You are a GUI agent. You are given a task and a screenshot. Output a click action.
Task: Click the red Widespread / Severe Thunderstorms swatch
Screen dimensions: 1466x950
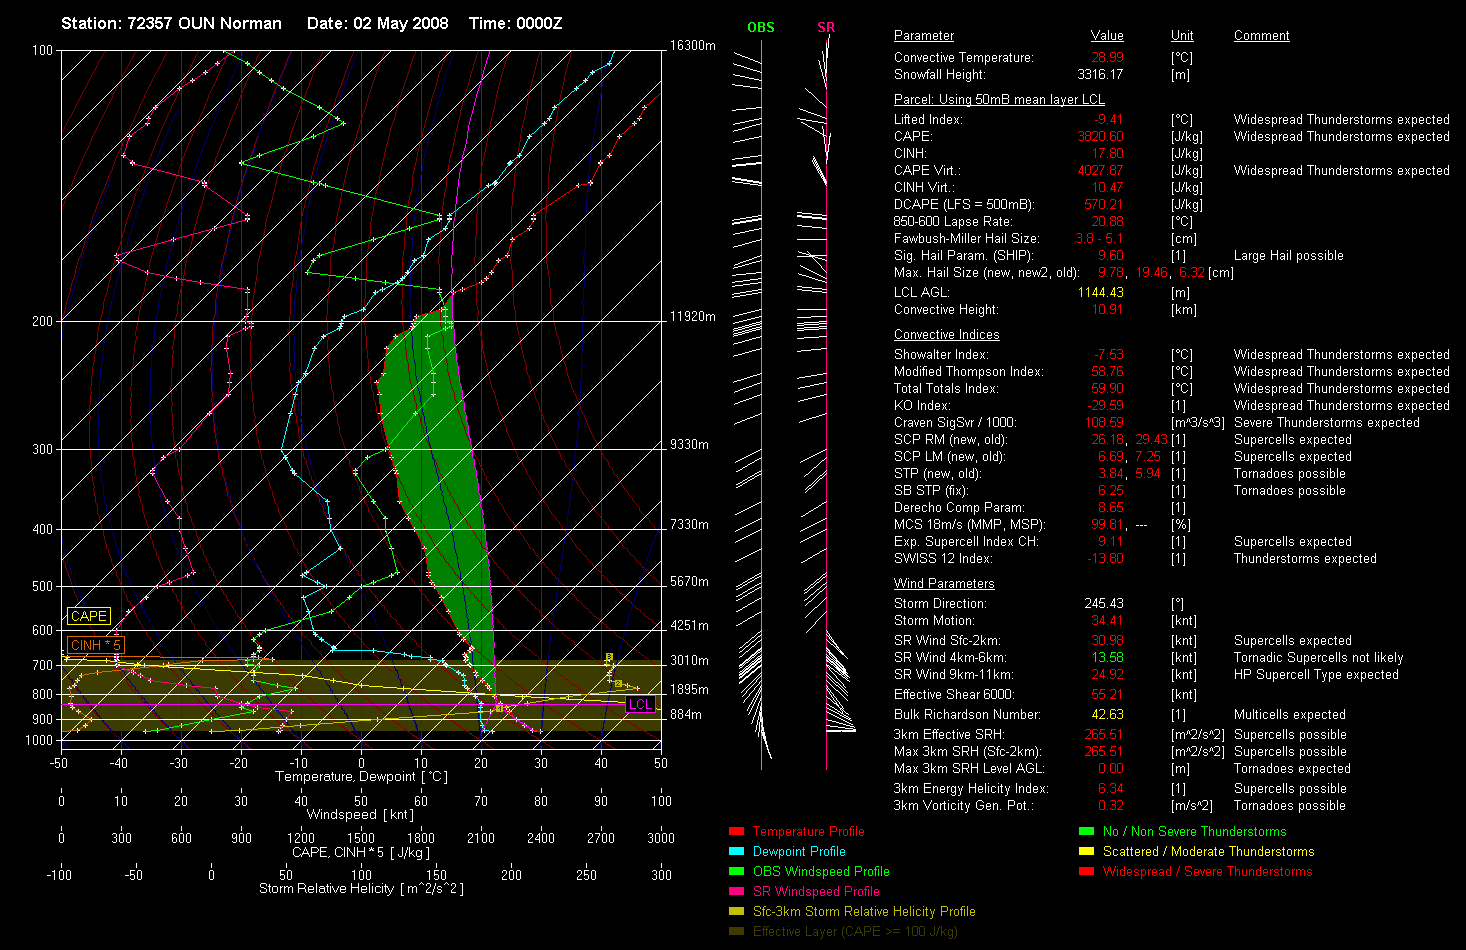(x=1086, y=871)
